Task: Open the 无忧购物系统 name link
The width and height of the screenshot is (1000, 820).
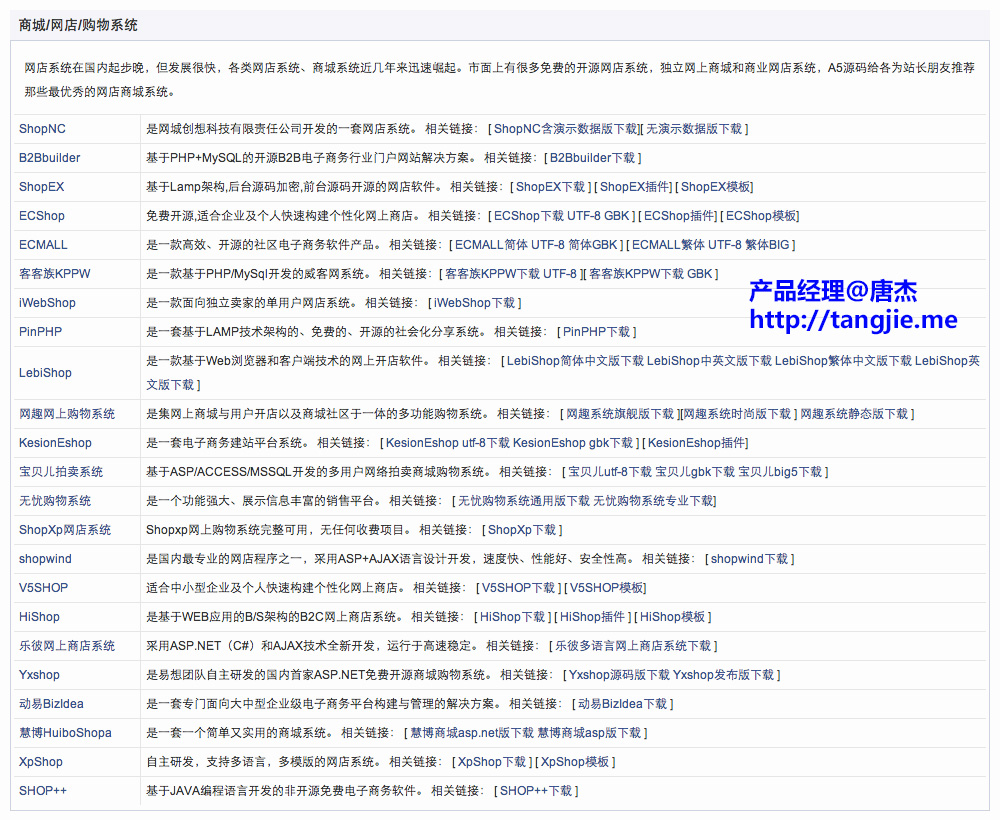Action: click(55, 501)
